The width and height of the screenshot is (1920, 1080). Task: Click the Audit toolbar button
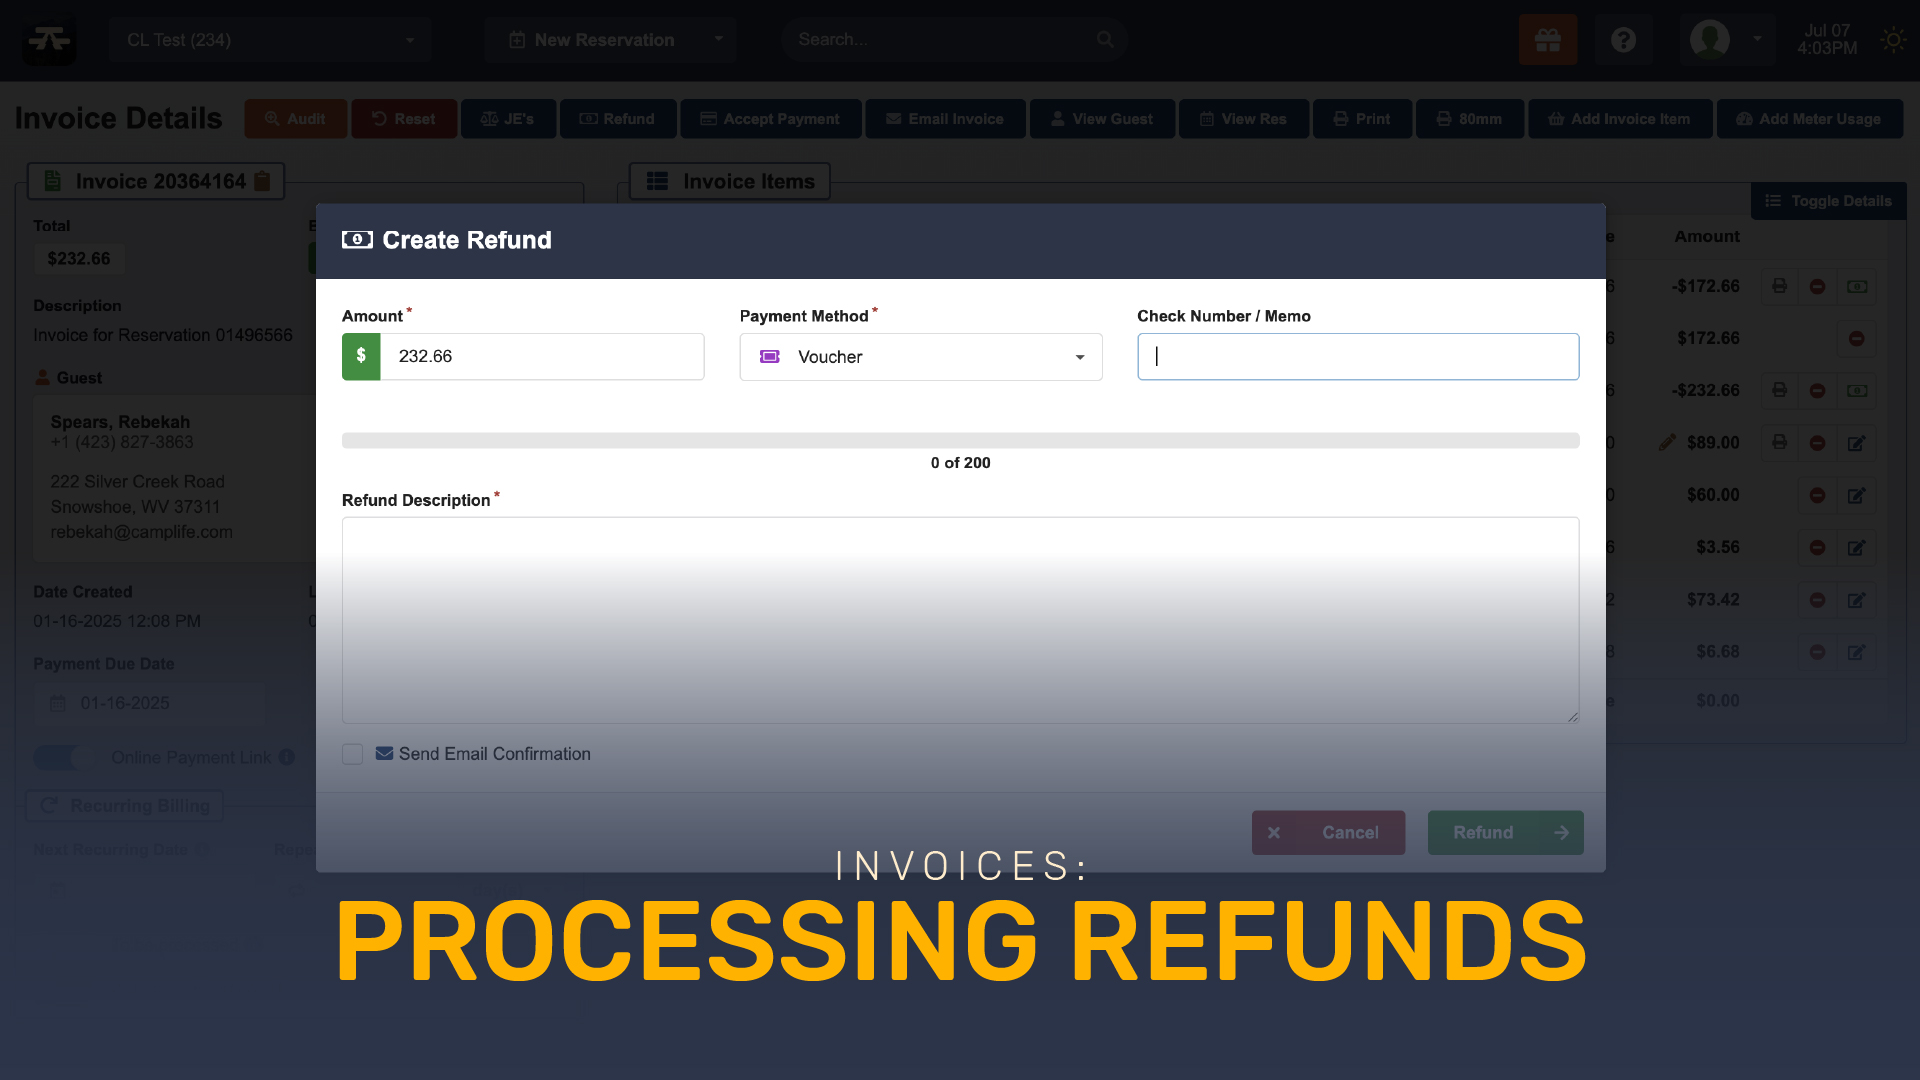295,118
